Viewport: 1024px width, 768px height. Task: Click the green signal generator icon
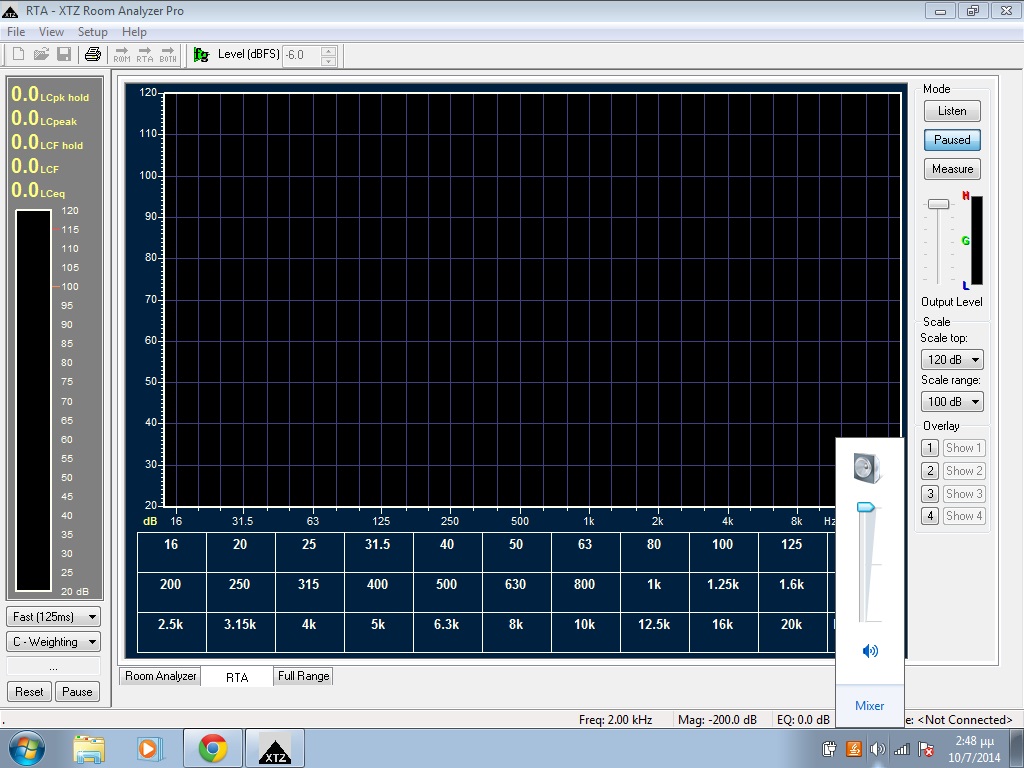[x=201, y=54]
